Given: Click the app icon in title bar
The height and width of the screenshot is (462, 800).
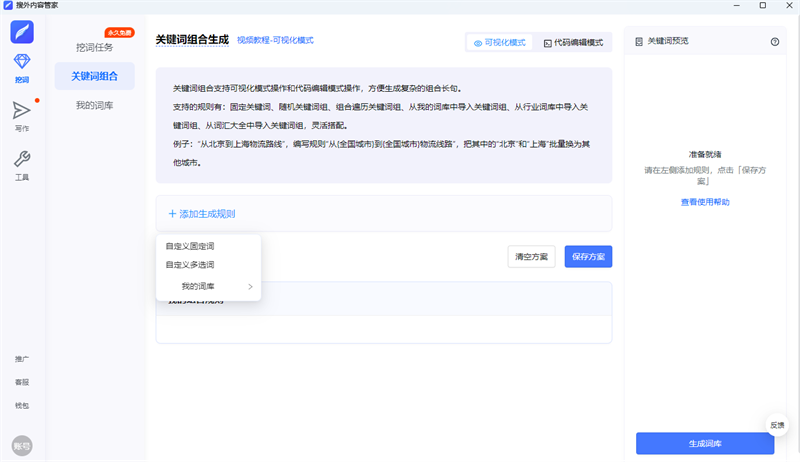Looking at the screenshot, I should 8,5.
